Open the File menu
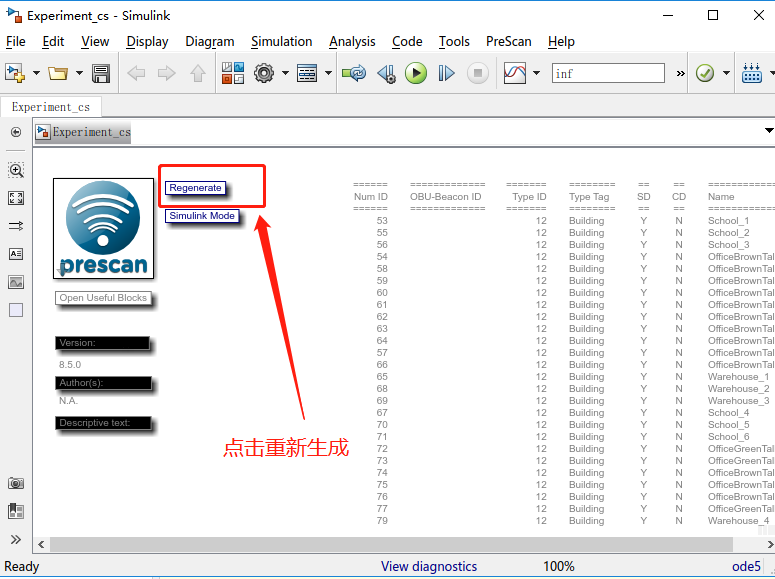The width and height of the screenshot is (775, 579). 16,42
